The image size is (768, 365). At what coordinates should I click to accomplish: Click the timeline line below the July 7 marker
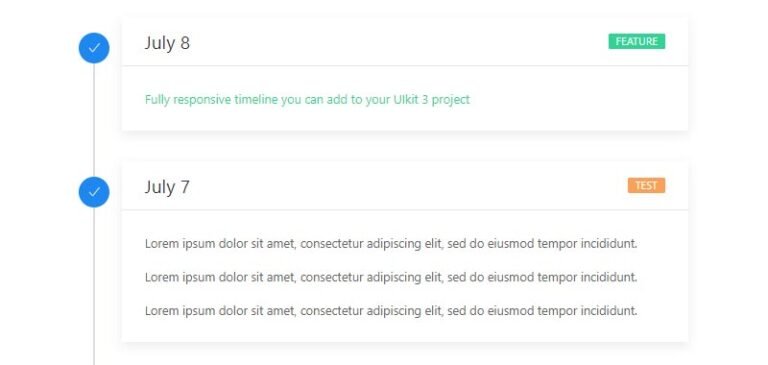(x=94, y=286)
